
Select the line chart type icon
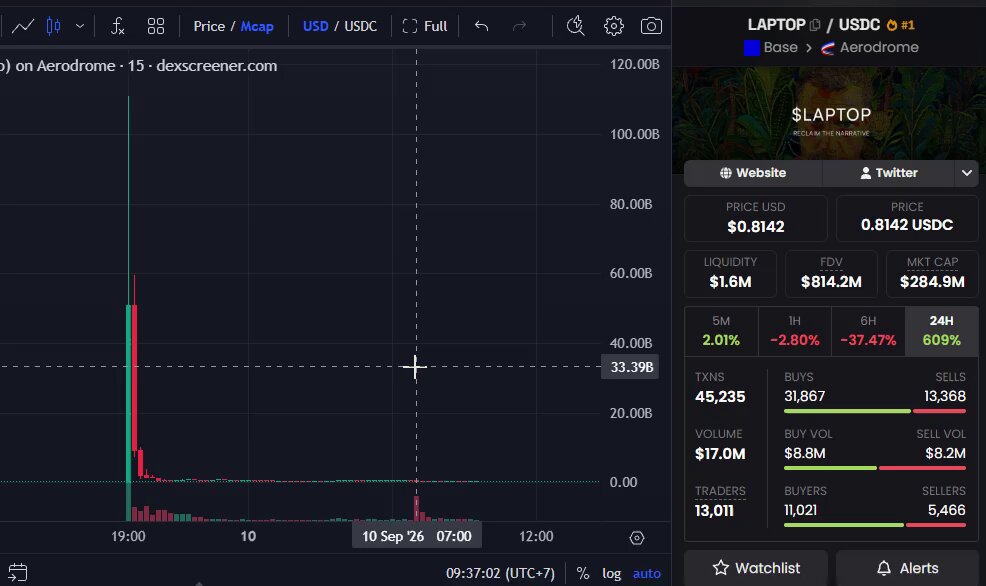click(23, 26)
